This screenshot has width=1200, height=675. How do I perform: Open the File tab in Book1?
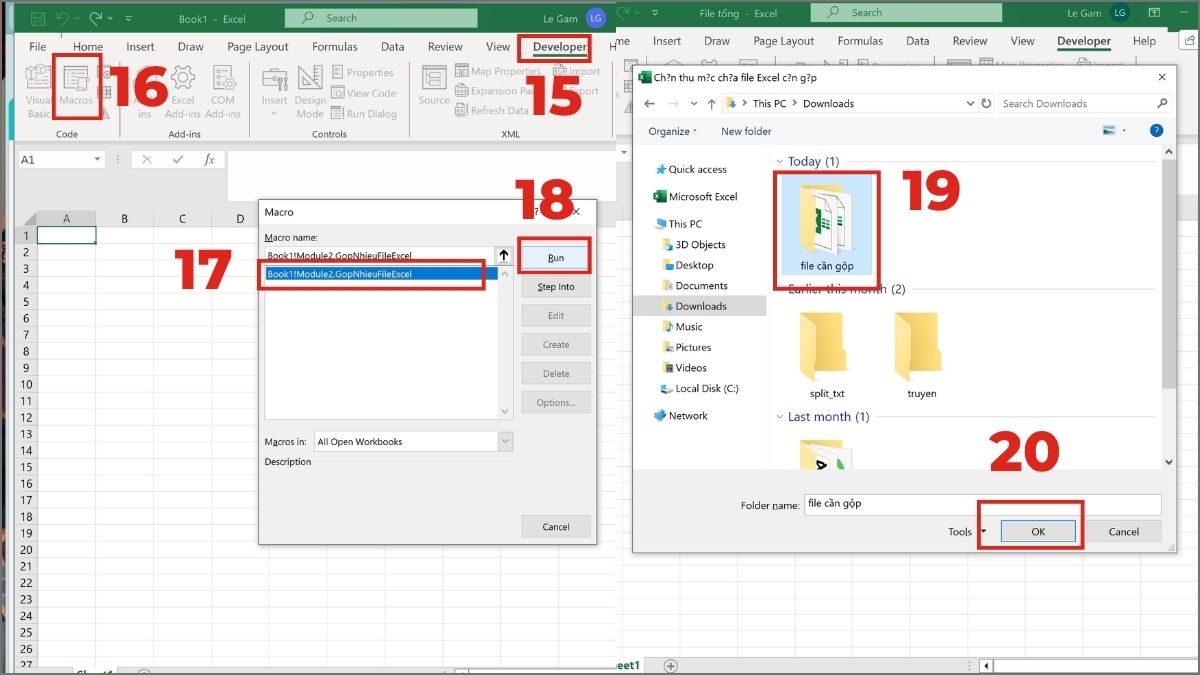tap(38, 47)
